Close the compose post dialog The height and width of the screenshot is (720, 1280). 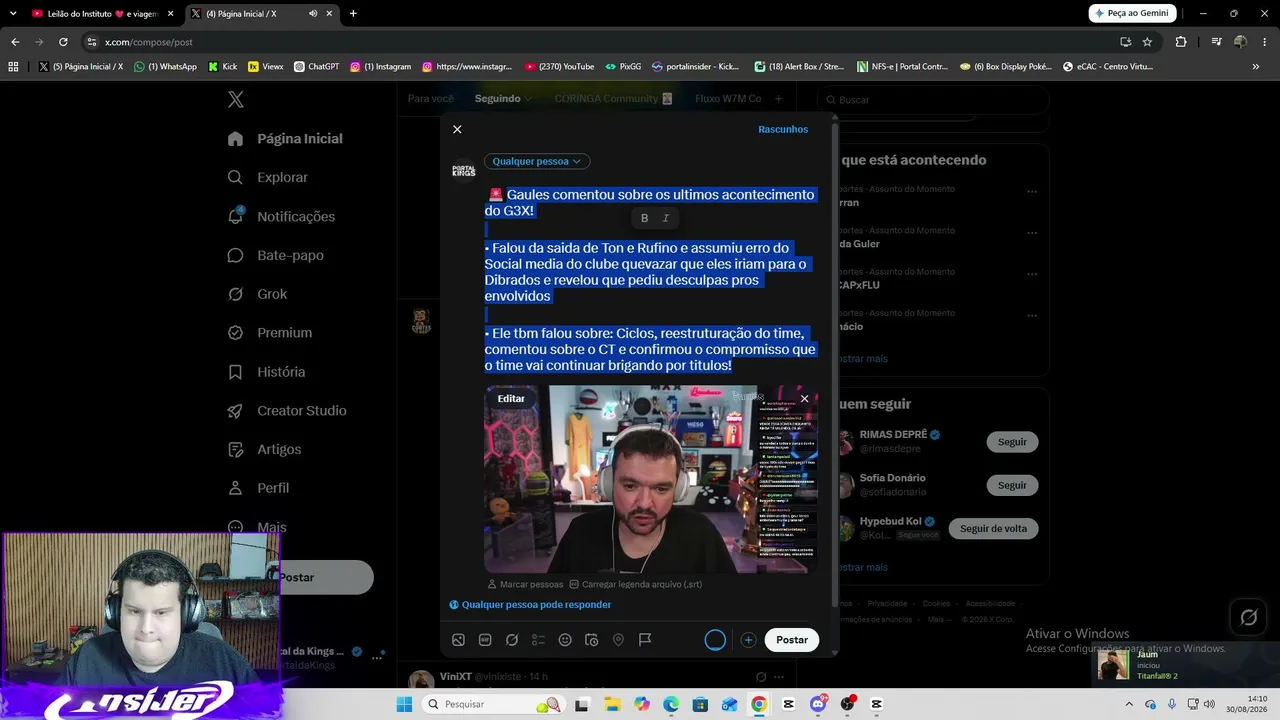457,129
